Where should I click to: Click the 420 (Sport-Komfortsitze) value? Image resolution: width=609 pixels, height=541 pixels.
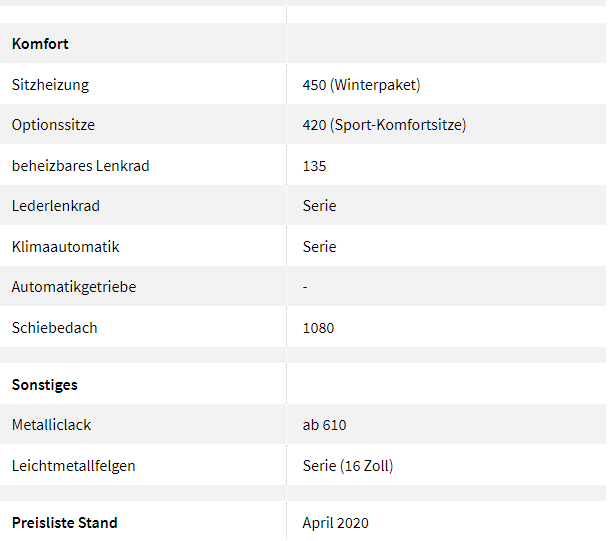coord(384,125)
